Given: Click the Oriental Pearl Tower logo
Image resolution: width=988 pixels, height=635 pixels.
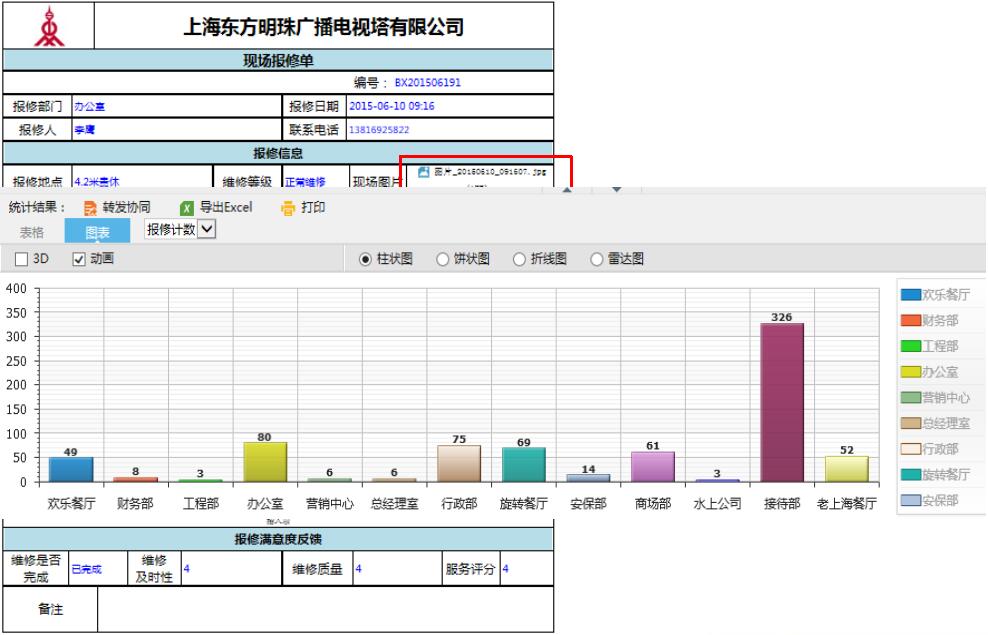Looking at the screenshot, I should (x=49, y=26).
